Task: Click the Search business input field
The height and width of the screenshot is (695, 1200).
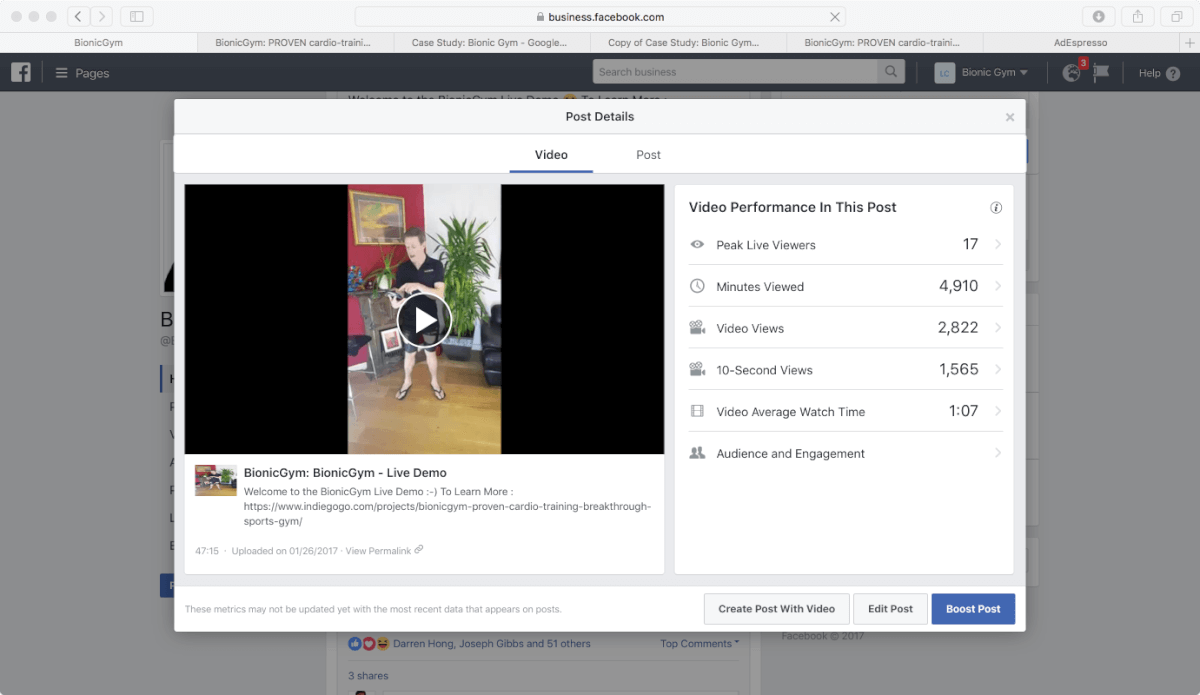Action: [x=735, y=72]
